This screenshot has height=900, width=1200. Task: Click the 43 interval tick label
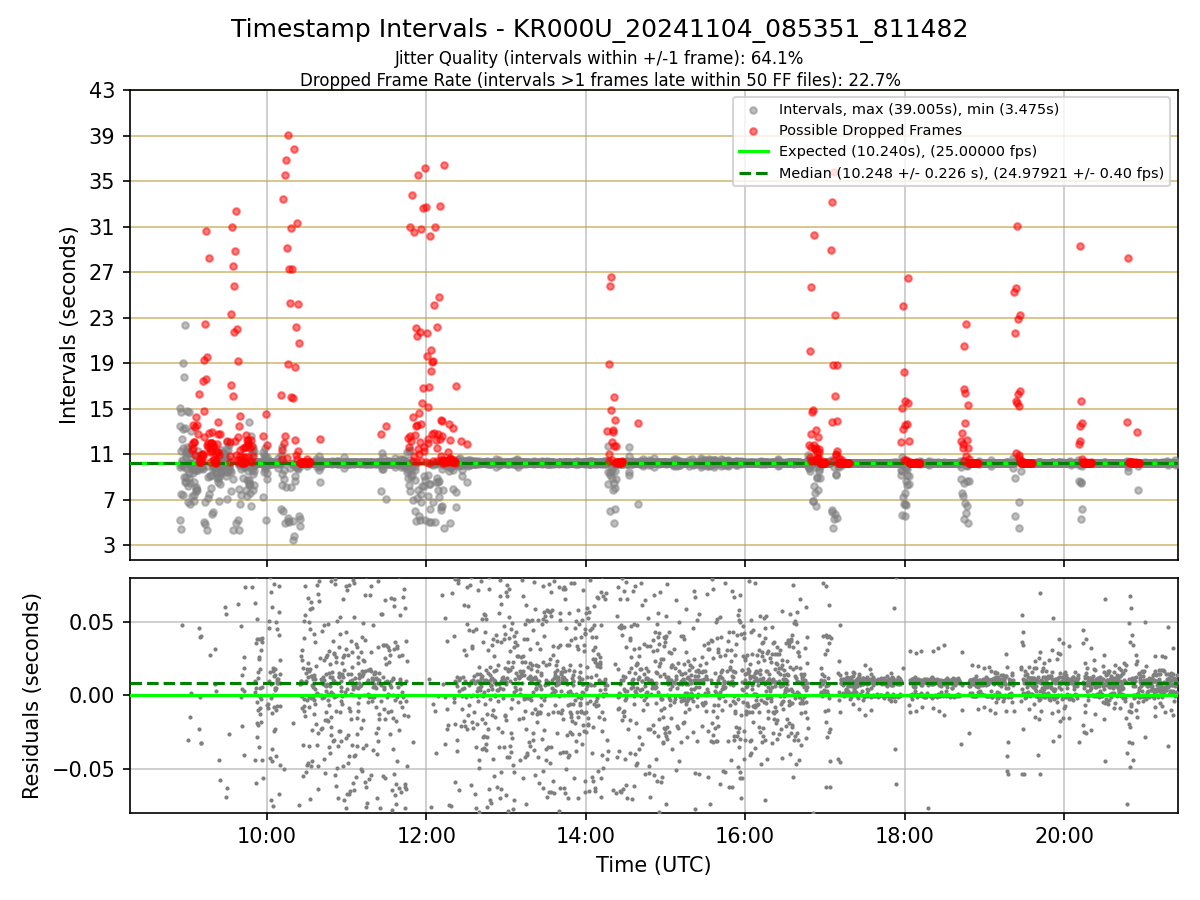(x=104, y=91)
